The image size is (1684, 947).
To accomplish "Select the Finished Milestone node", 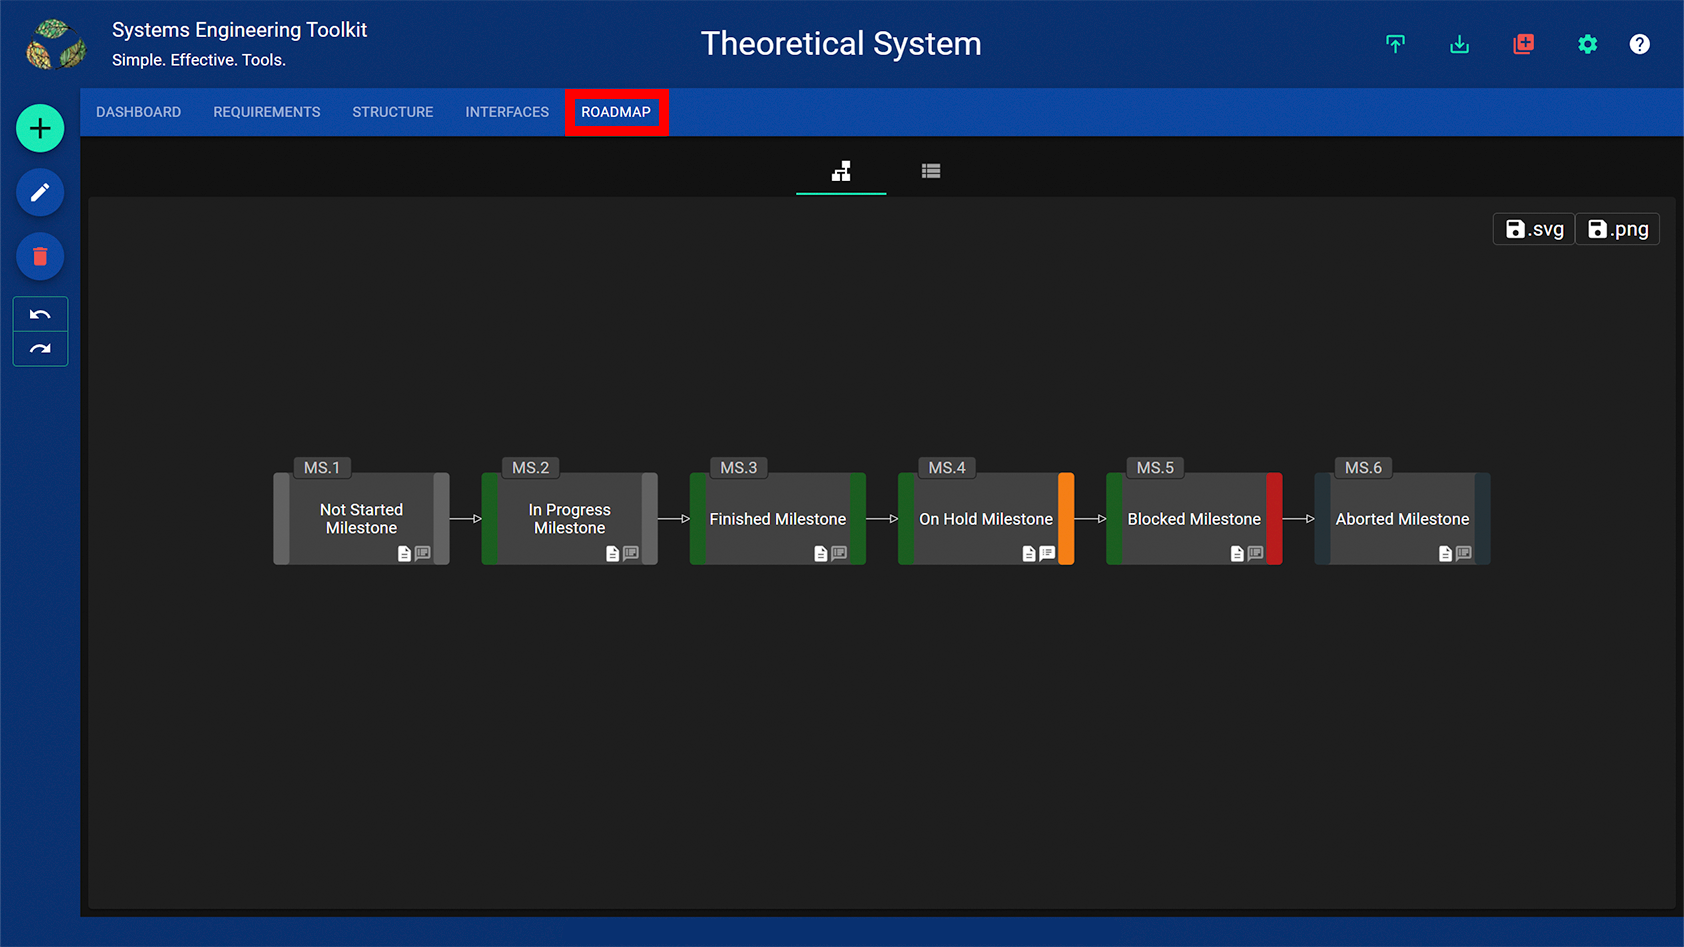I will pyautogui.click(x=777, y=519).
